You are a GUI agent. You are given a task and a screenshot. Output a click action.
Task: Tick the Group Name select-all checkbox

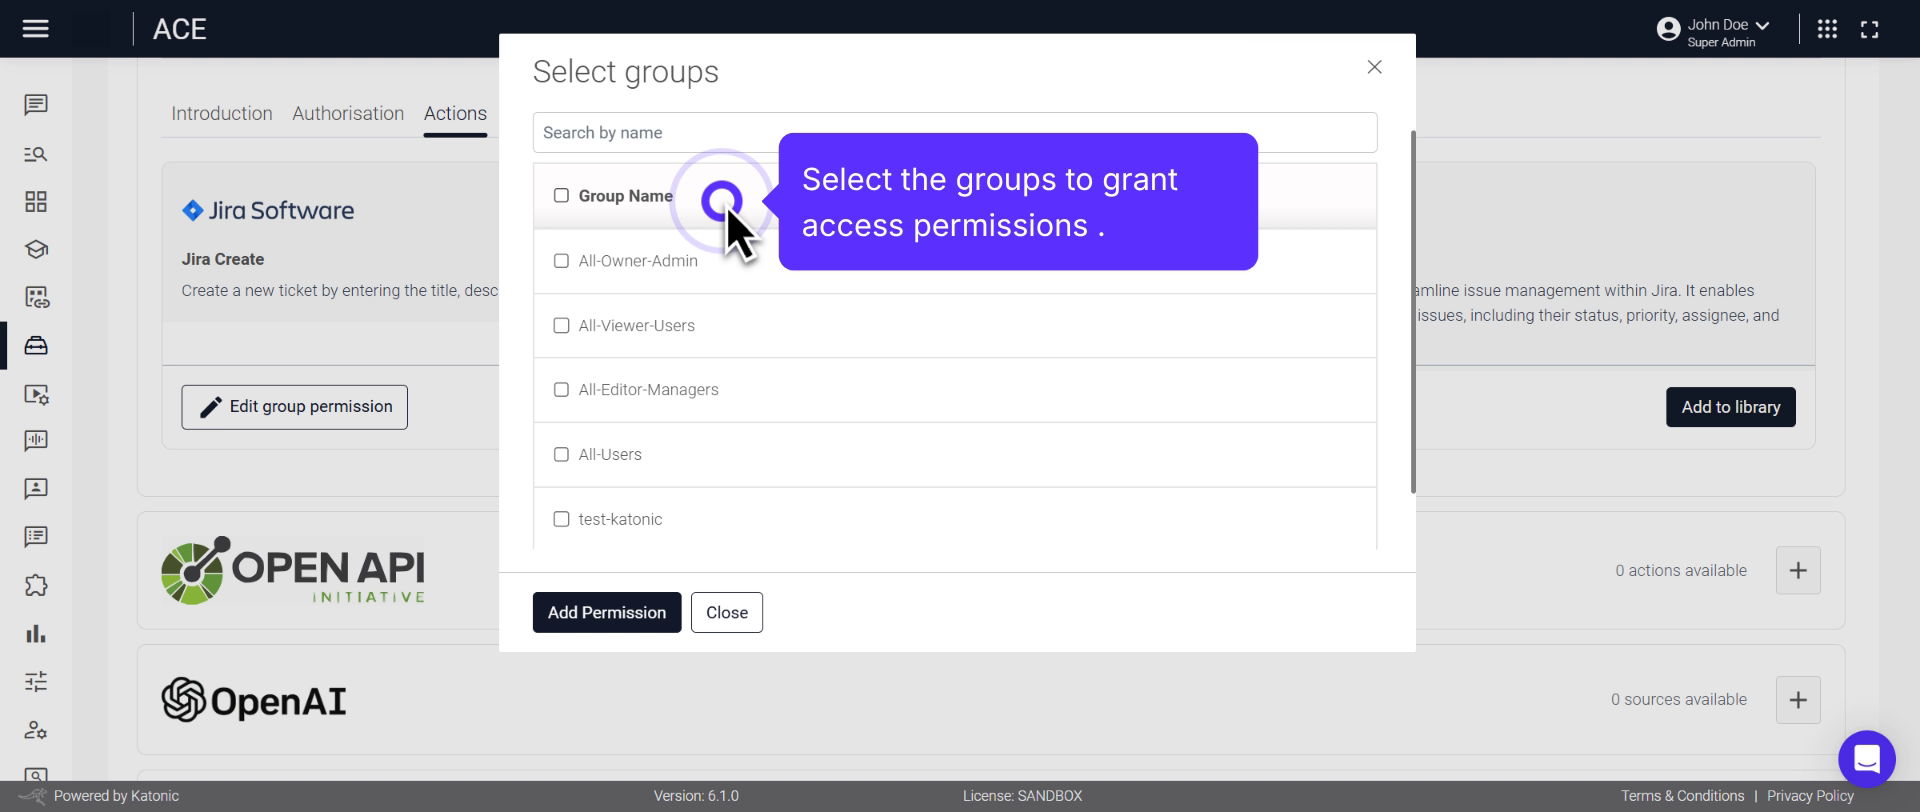coord(561,196)
